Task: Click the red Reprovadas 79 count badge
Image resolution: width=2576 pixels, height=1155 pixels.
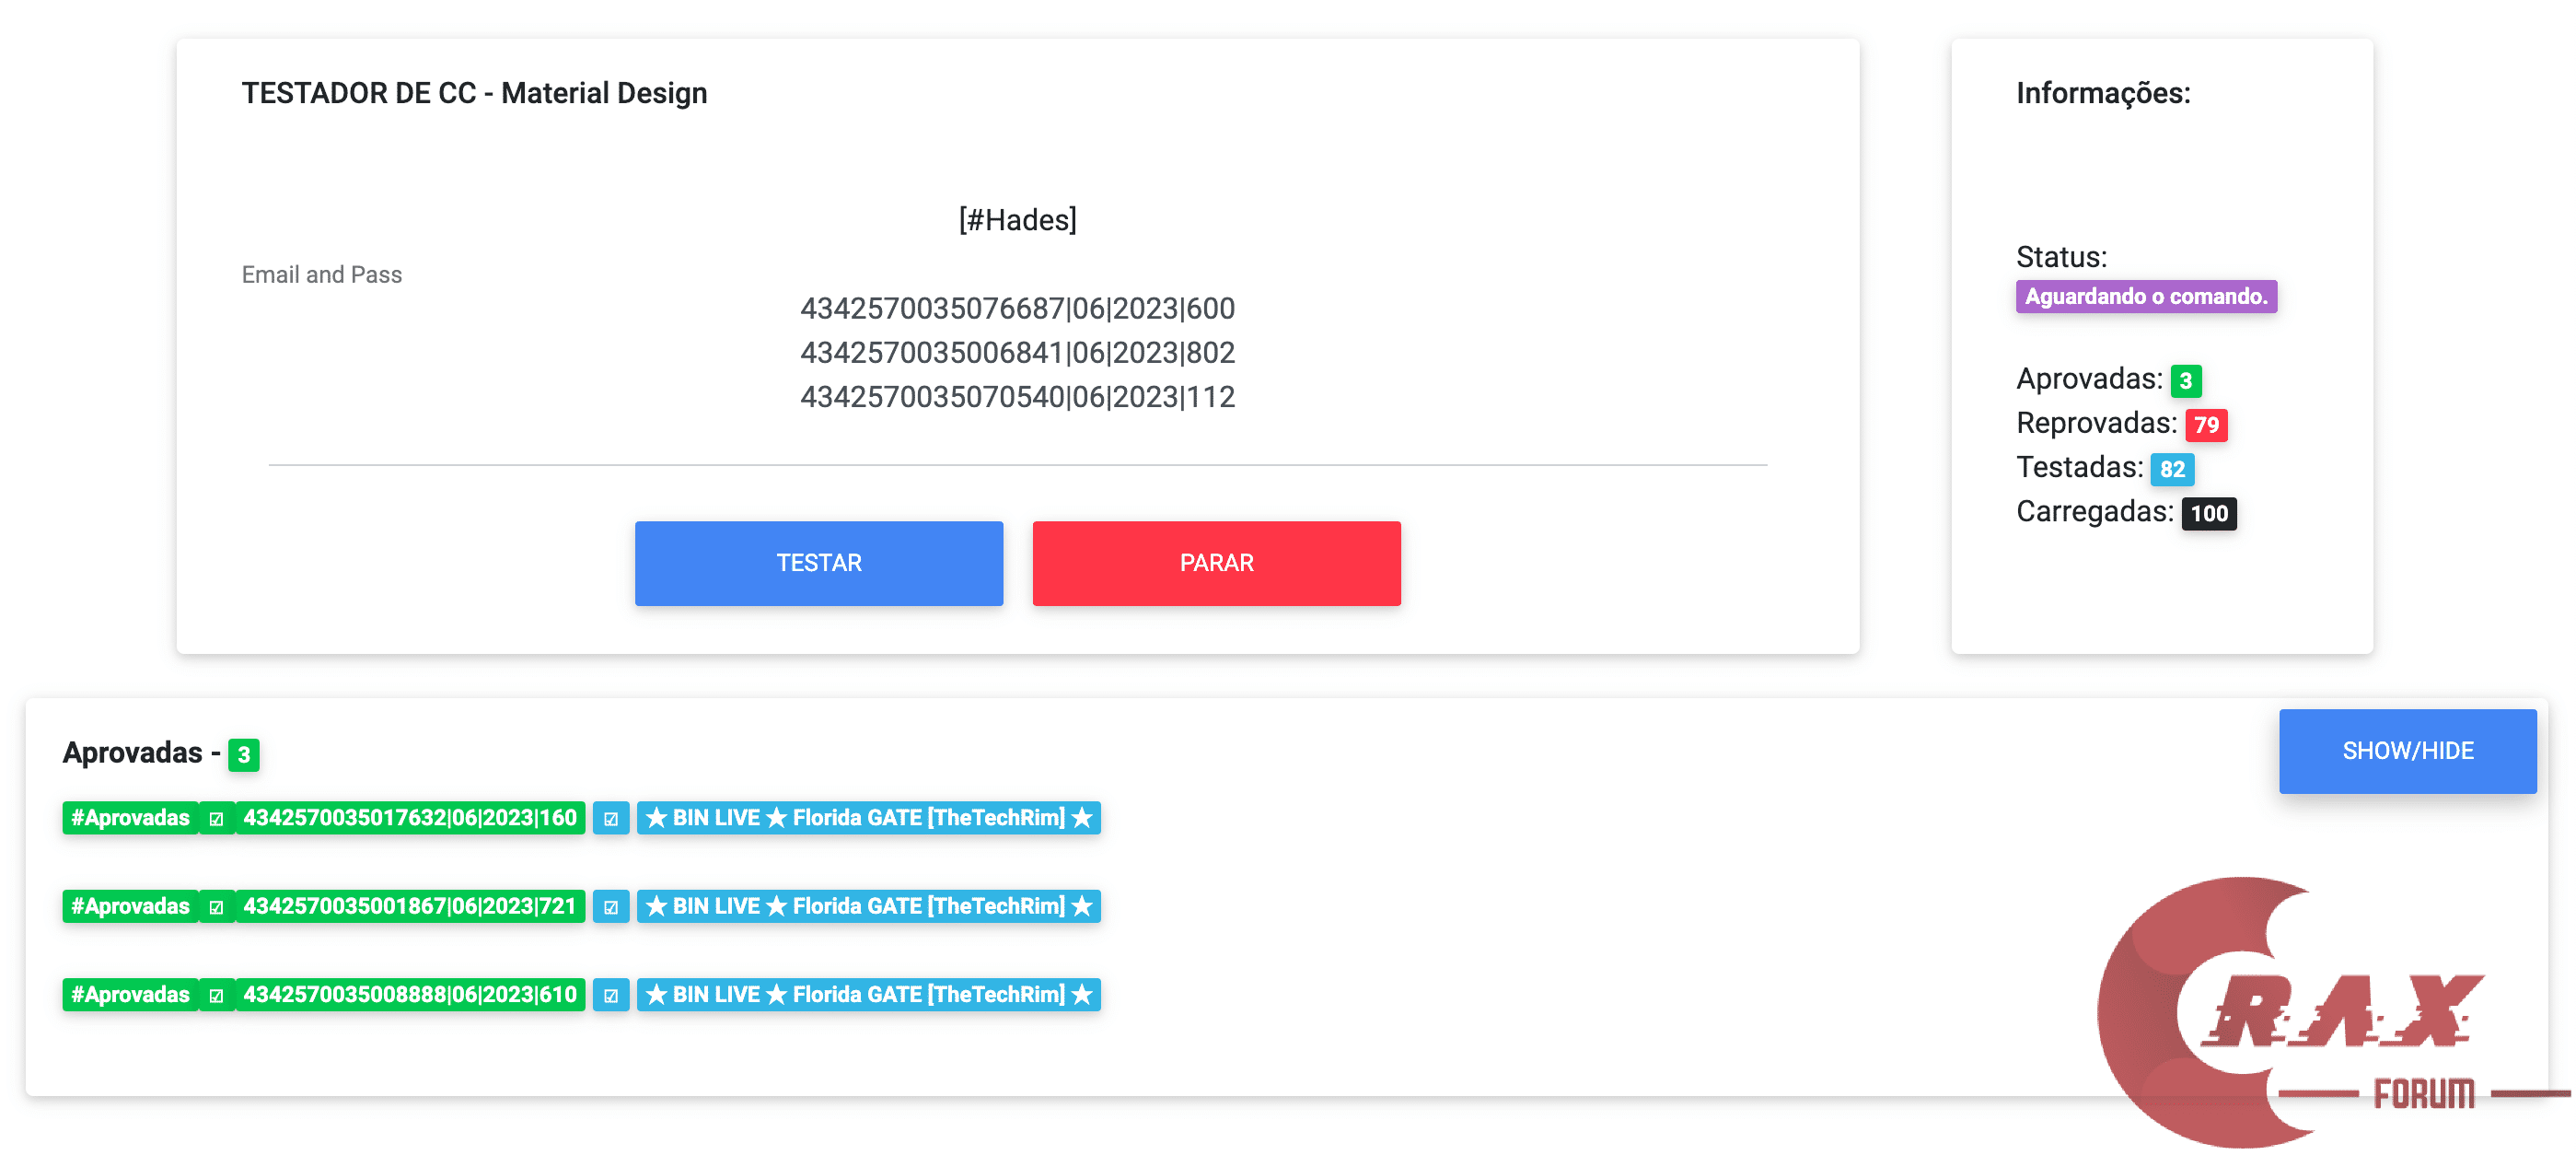Action: pyautogui.click(x=2205, y=425)
